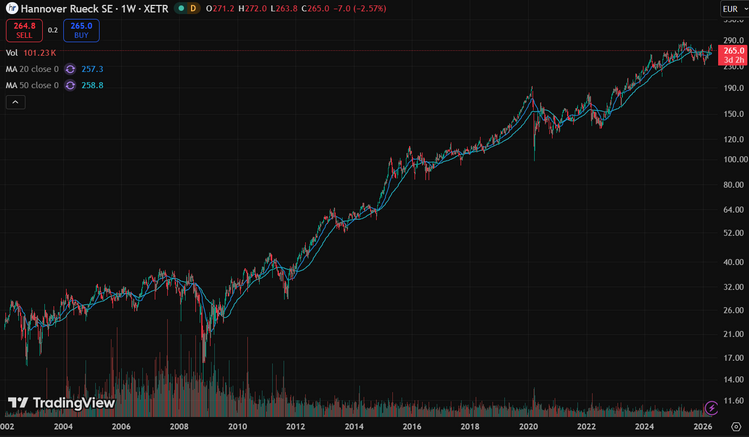Select the MA 50 close indicator legend
Viewport: 749px width, 437px height.
32,85
